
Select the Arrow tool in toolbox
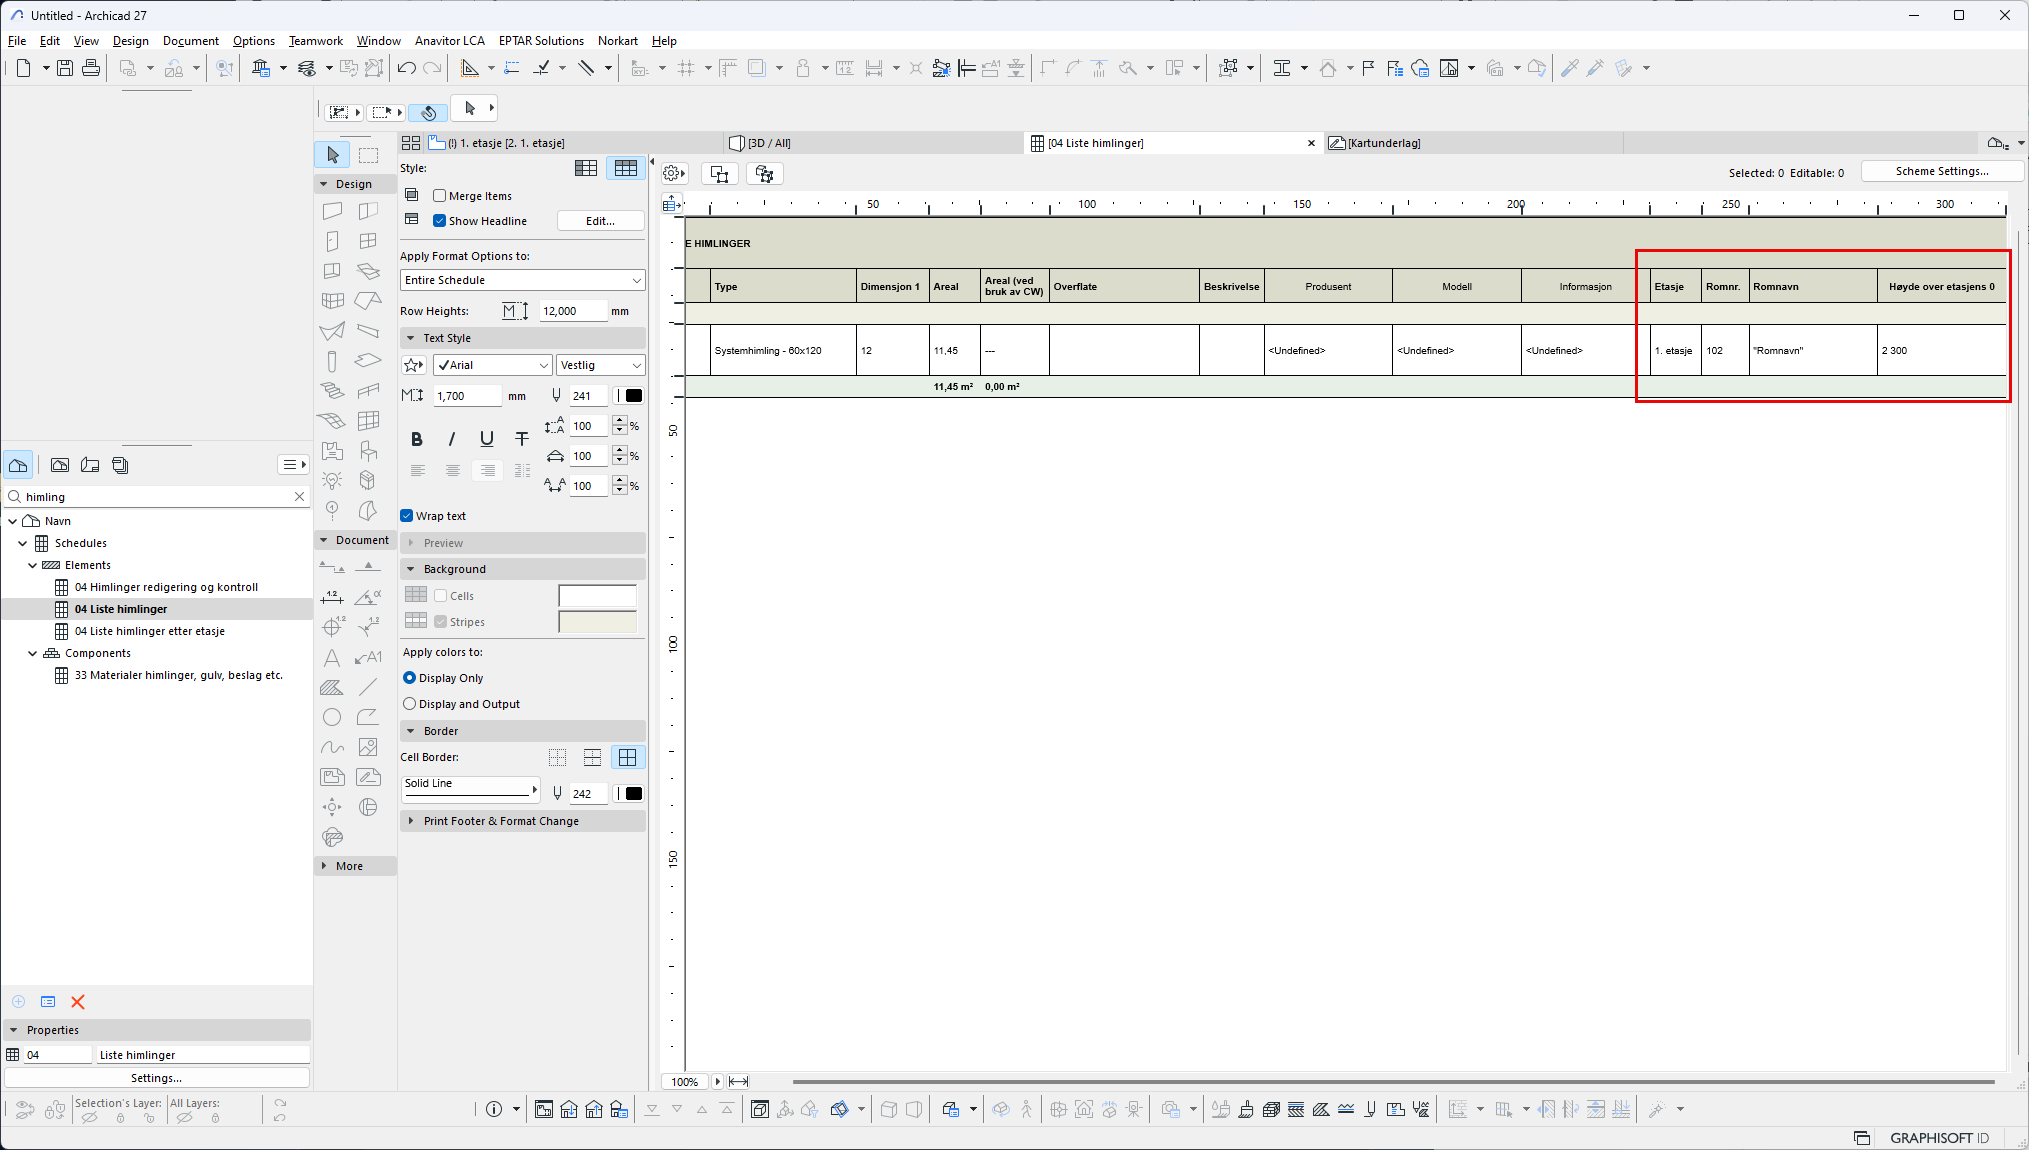[x=333, y=155]
